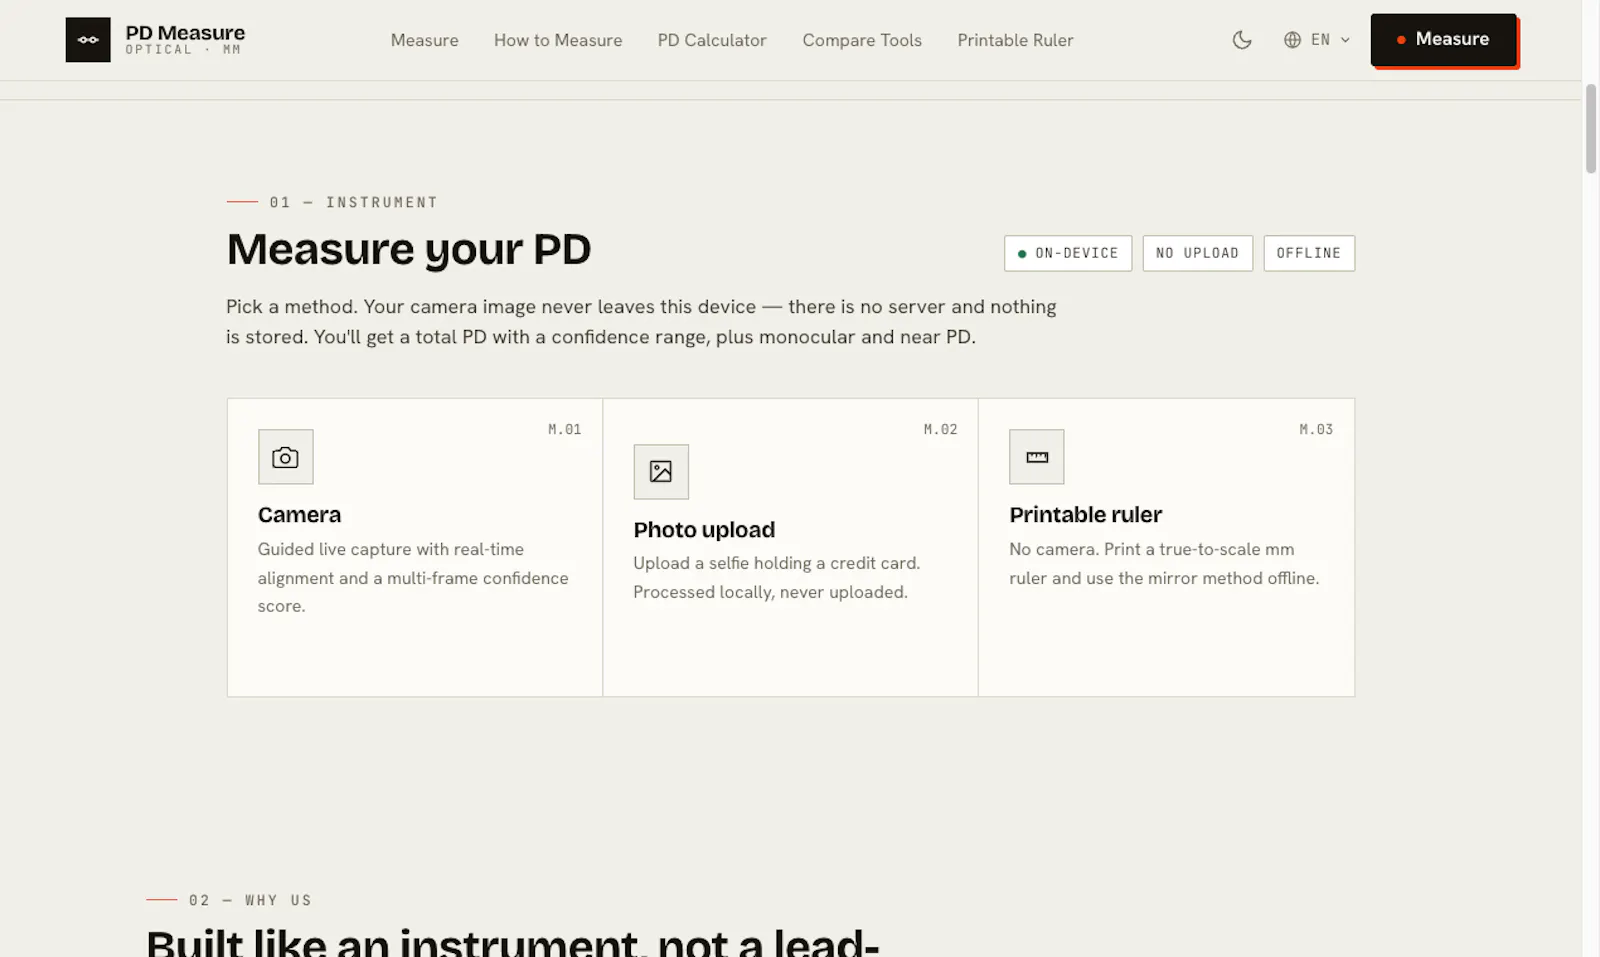Viewport: 1600px width, 957px height.
Task: Click the 02 — WHY US section label
Action: [229, 900]
